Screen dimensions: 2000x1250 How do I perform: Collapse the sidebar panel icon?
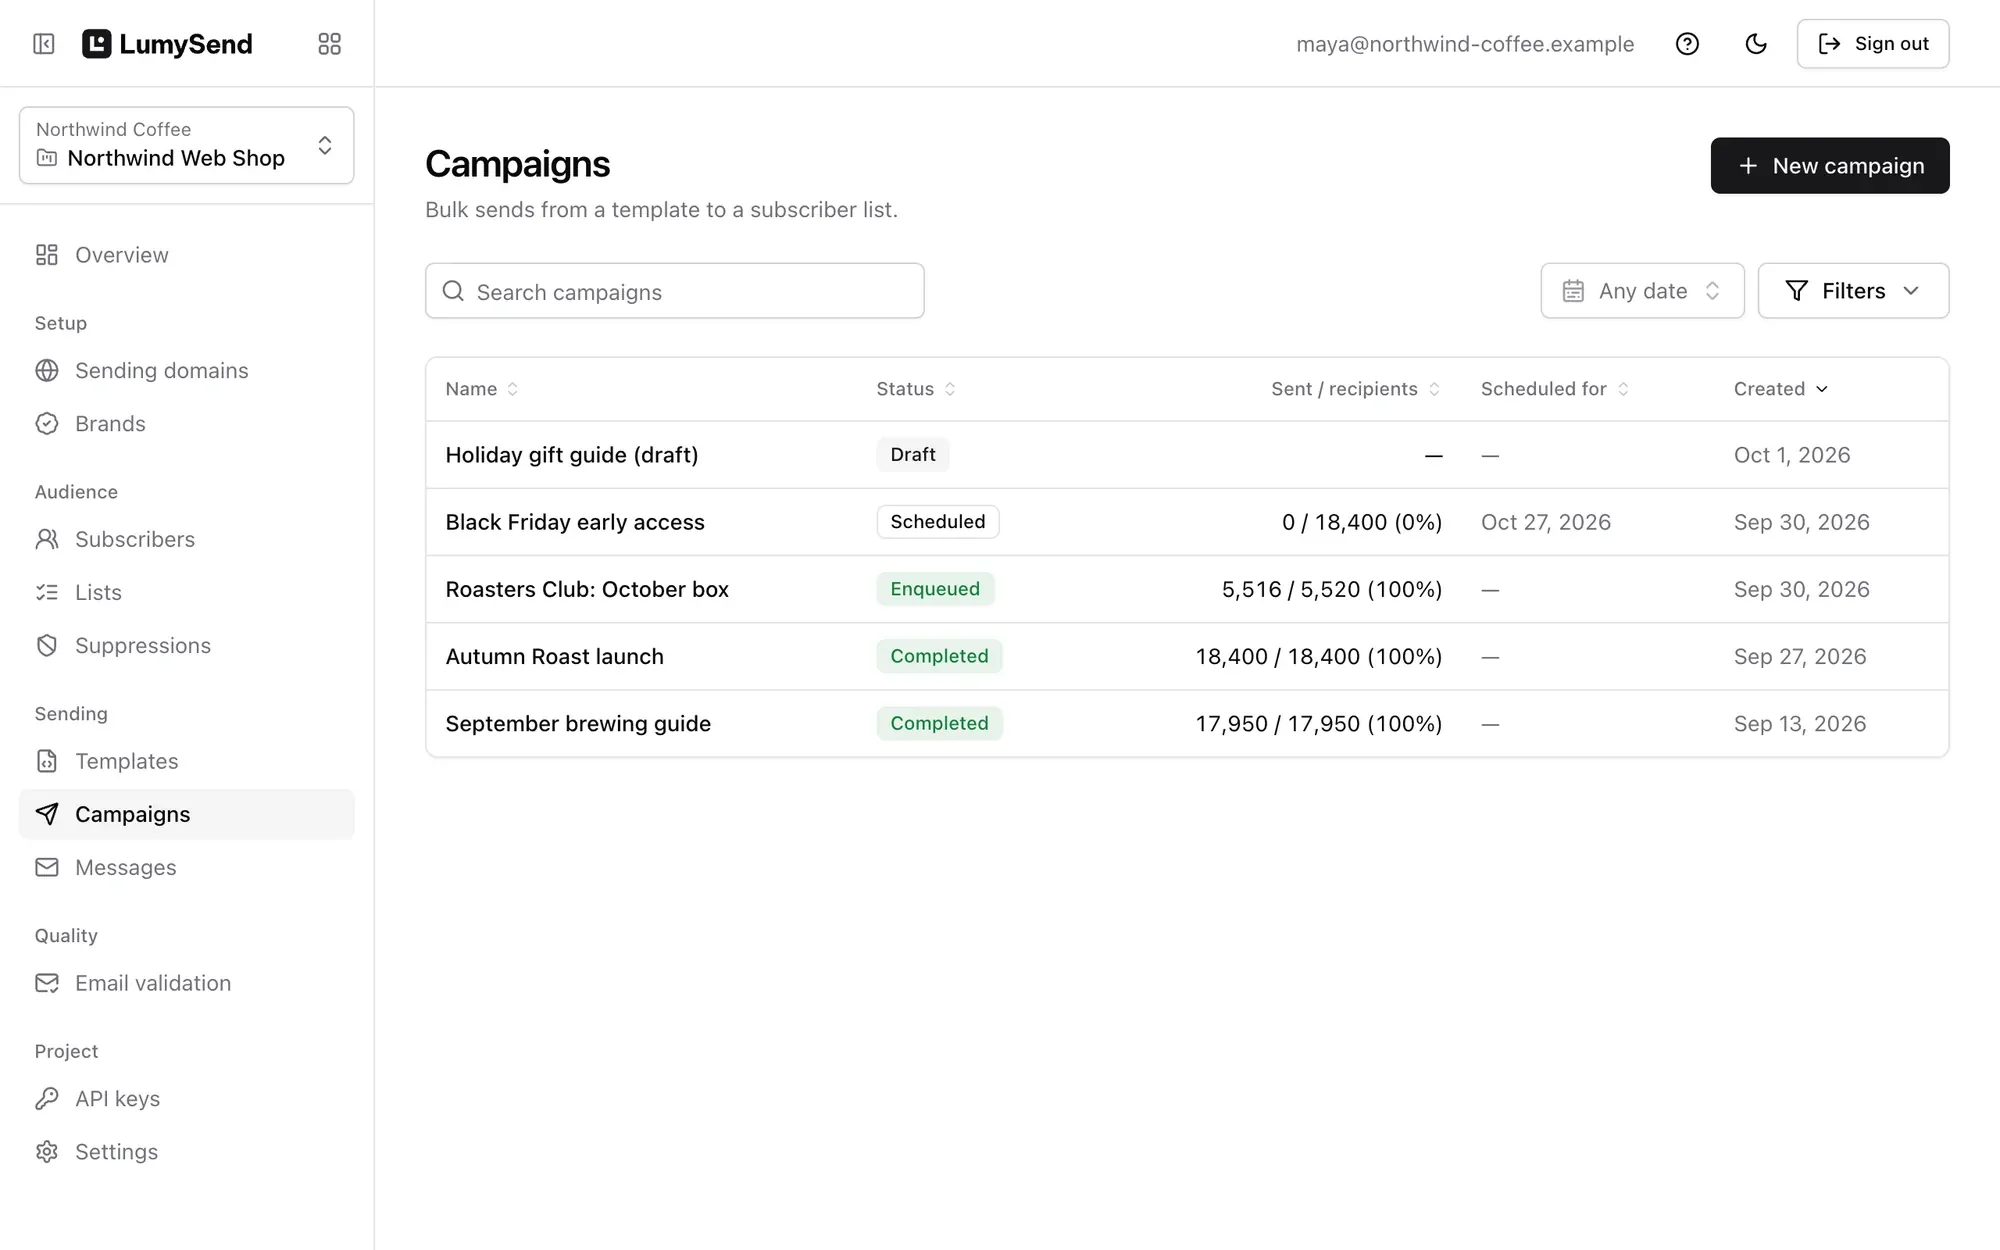pos(44,44)
